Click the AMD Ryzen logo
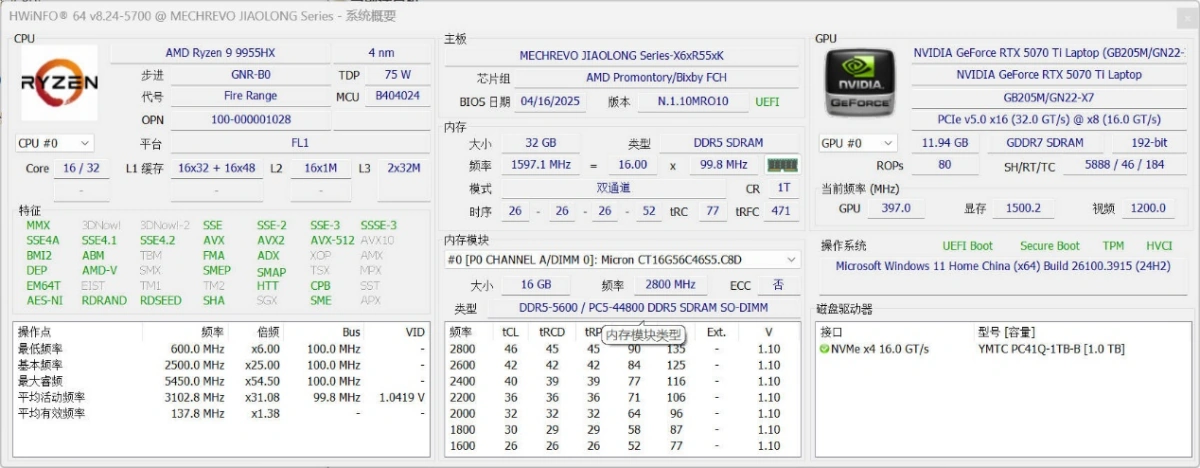This screenshot has height=468, width=1200. click(x=59, y=83)
